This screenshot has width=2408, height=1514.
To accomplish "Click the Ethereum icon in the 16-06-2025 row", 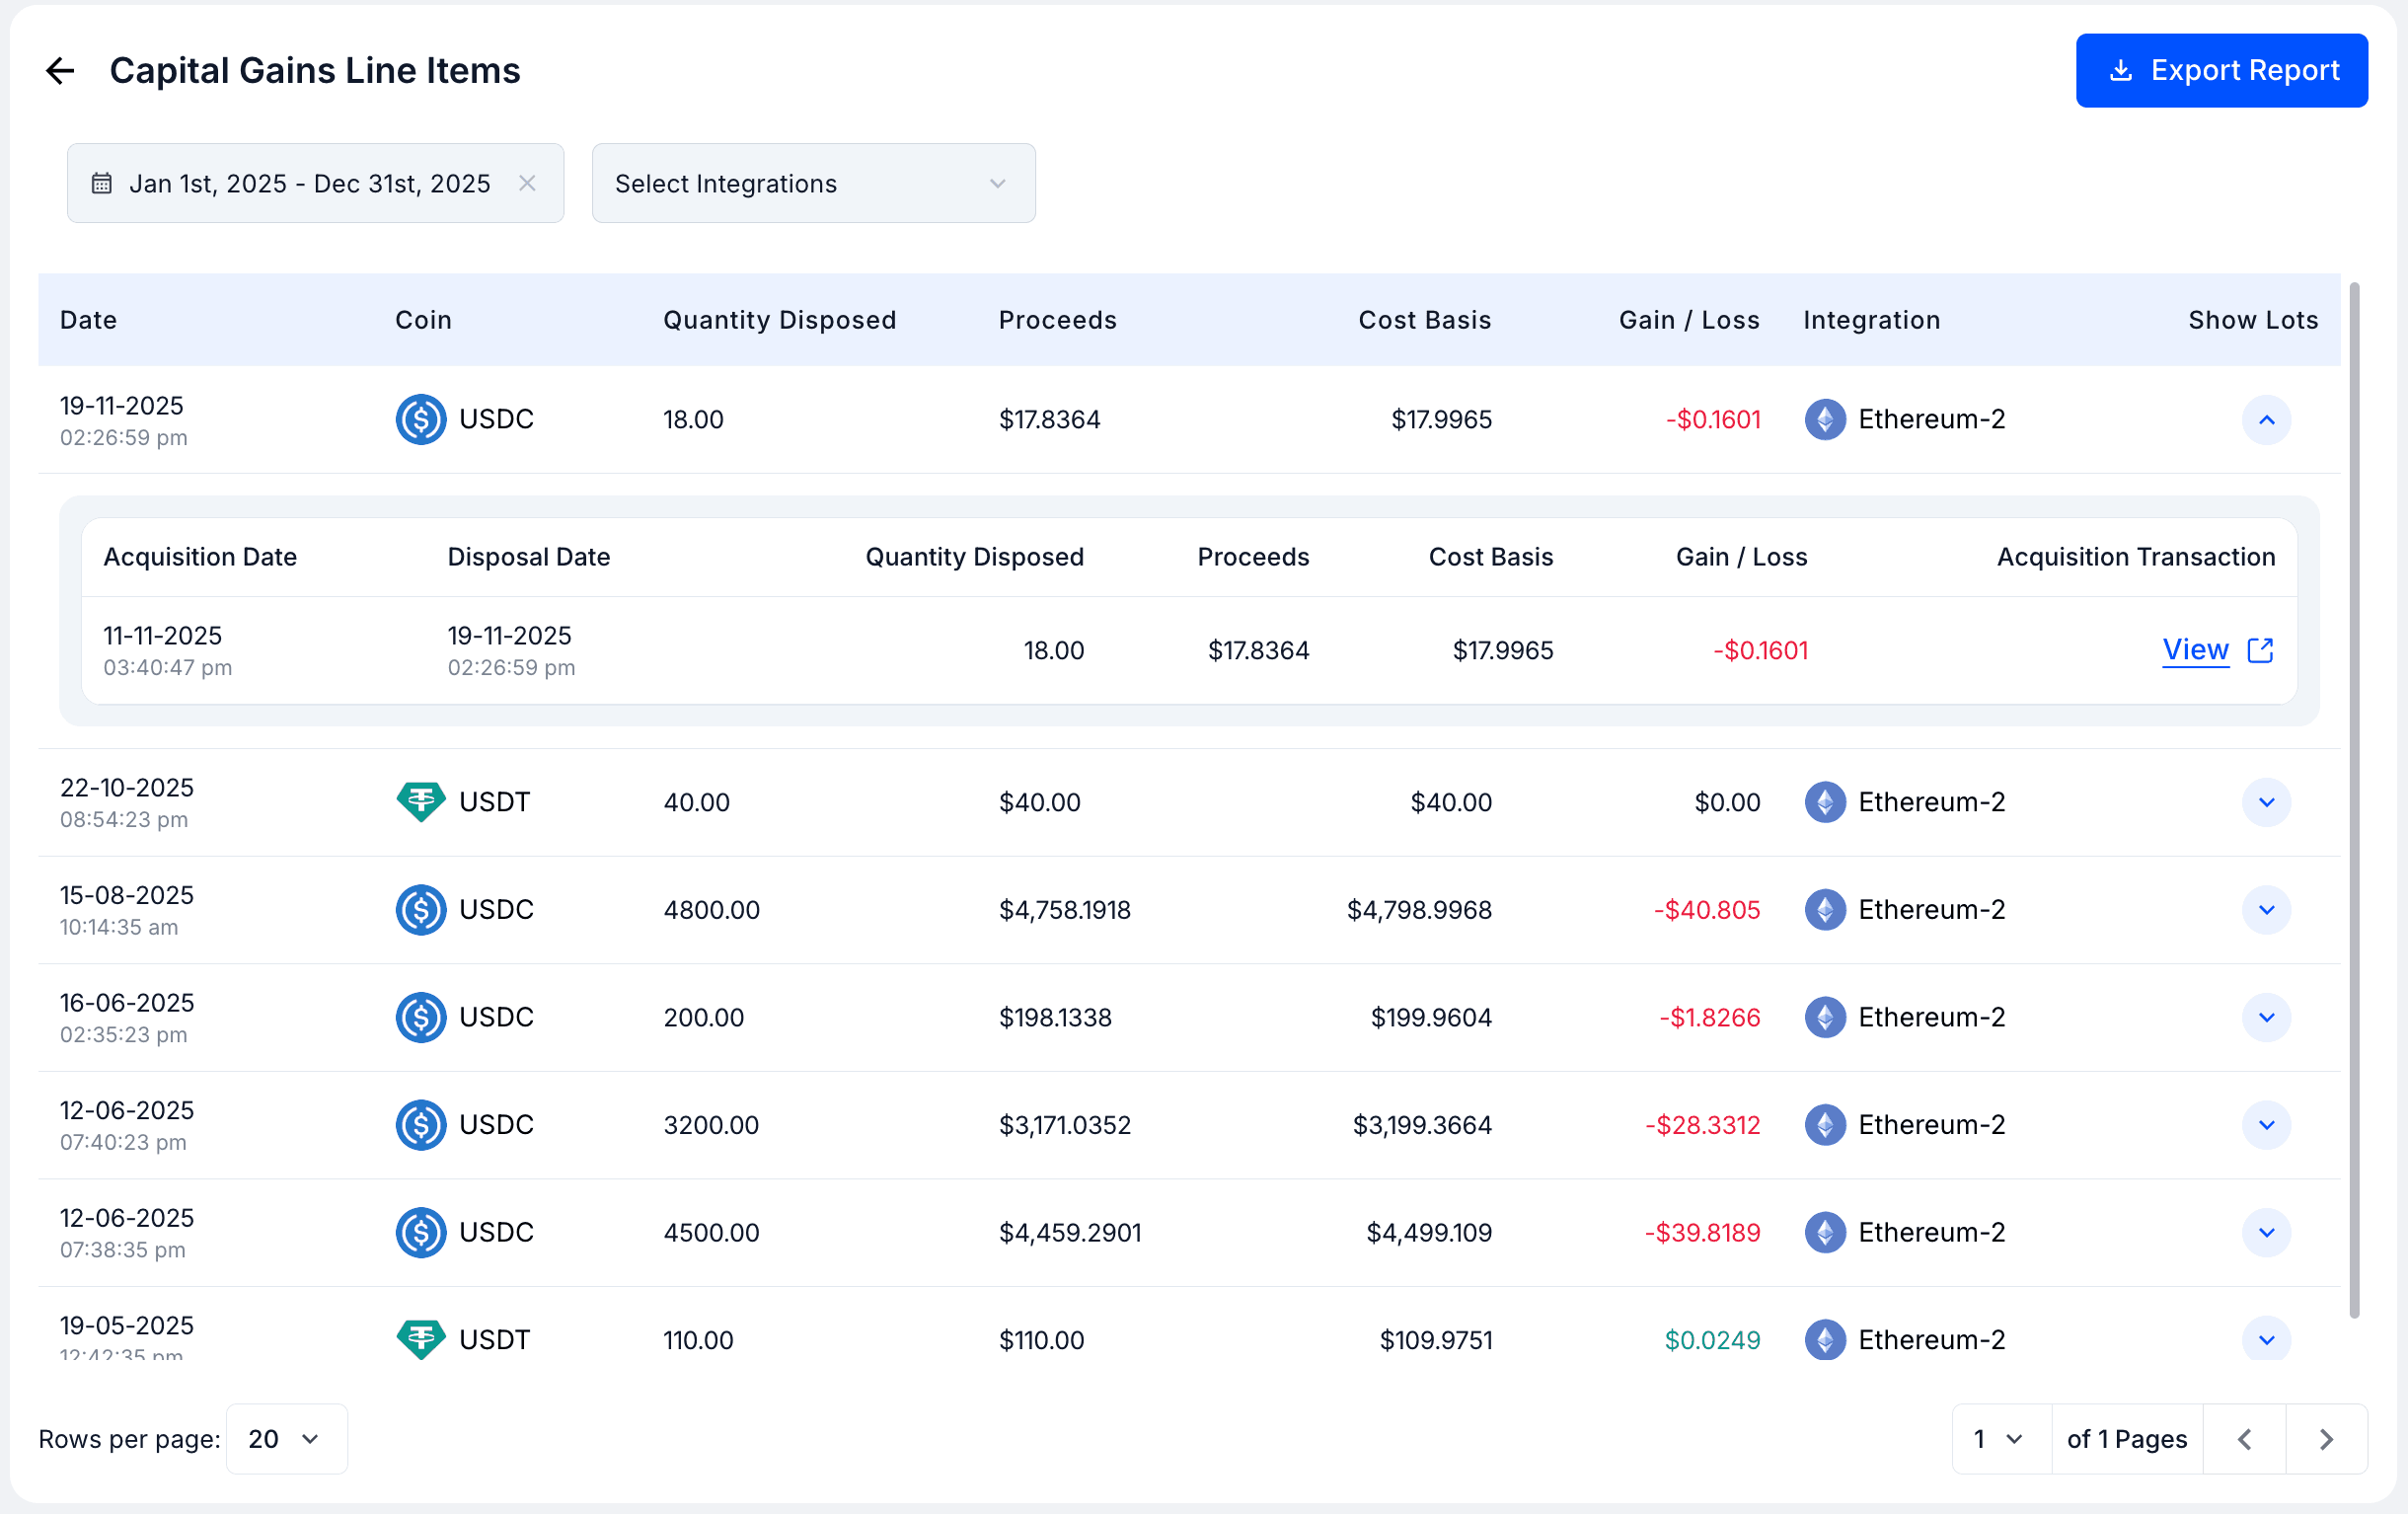I will (1825, 1017).
